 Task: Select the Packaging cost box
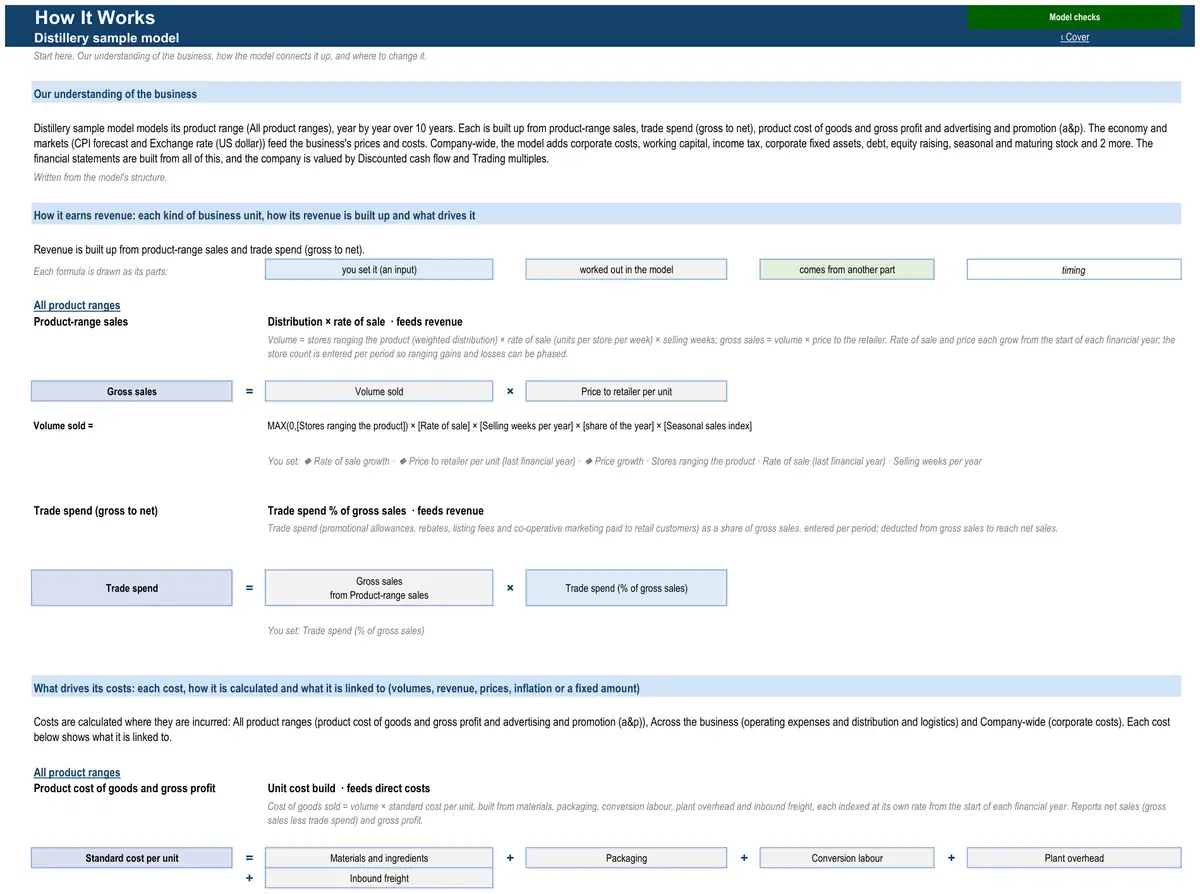tap(626, 858)
